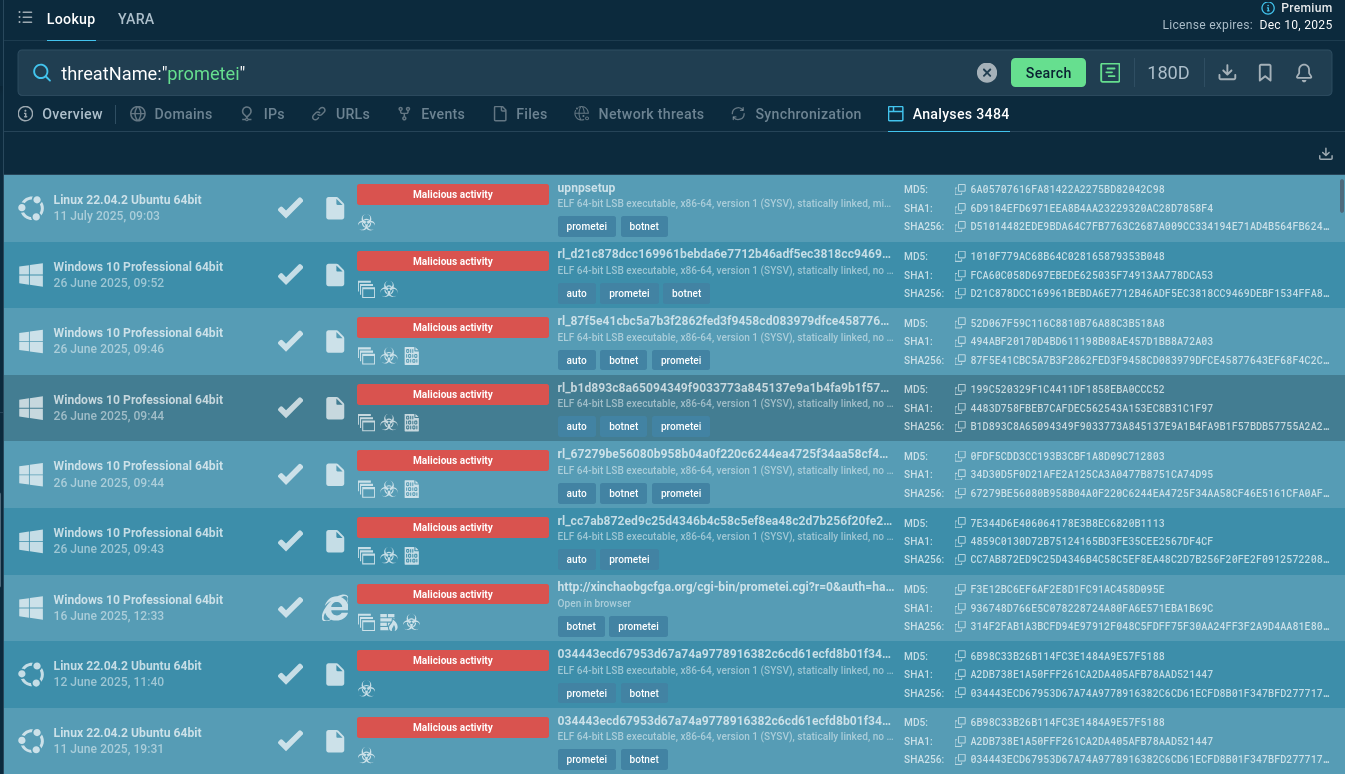Open notifications bell icon in search bar
Image resolution: width=1345 pixels, height=774 pixels.
(1304, 73)
